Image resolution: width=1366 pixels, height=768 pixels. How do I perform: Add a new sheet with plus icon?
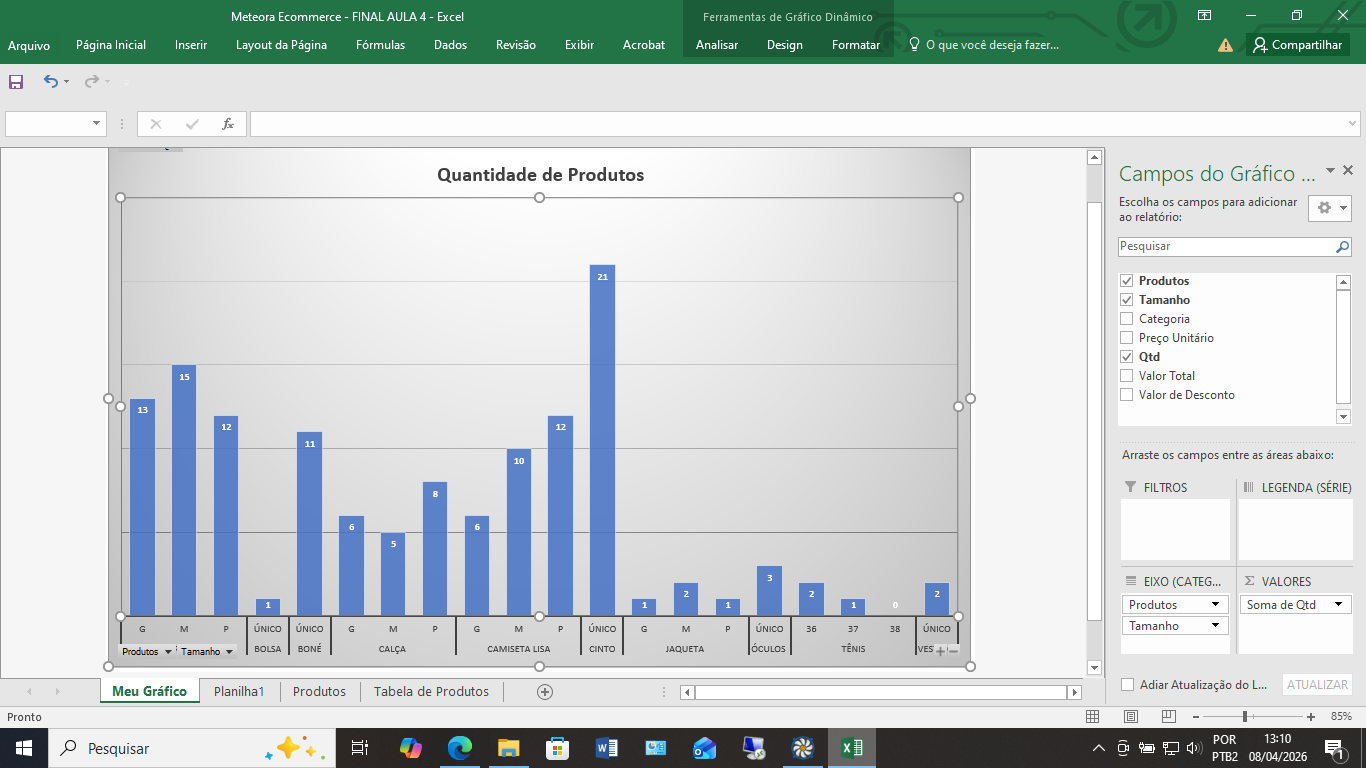click(x=544, y=692)
